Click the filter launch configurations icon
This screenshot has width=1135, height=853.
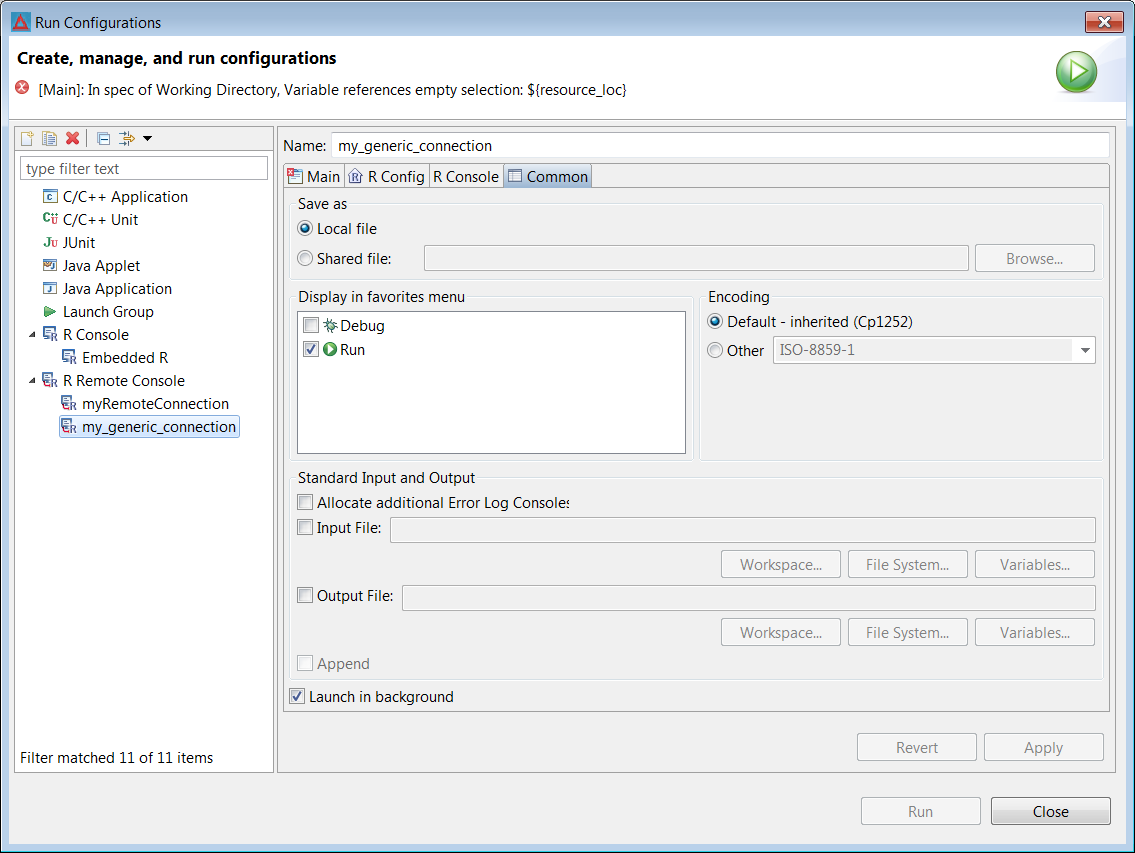tap(127, 138)
